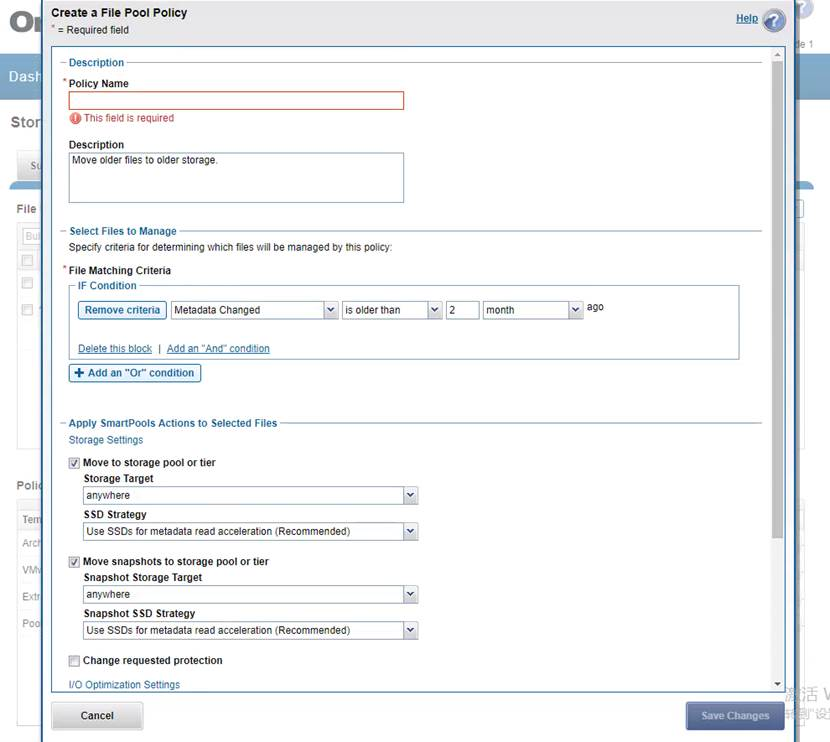Click the Remove criteria button
The image size is (830, 742).
point(122,310)
